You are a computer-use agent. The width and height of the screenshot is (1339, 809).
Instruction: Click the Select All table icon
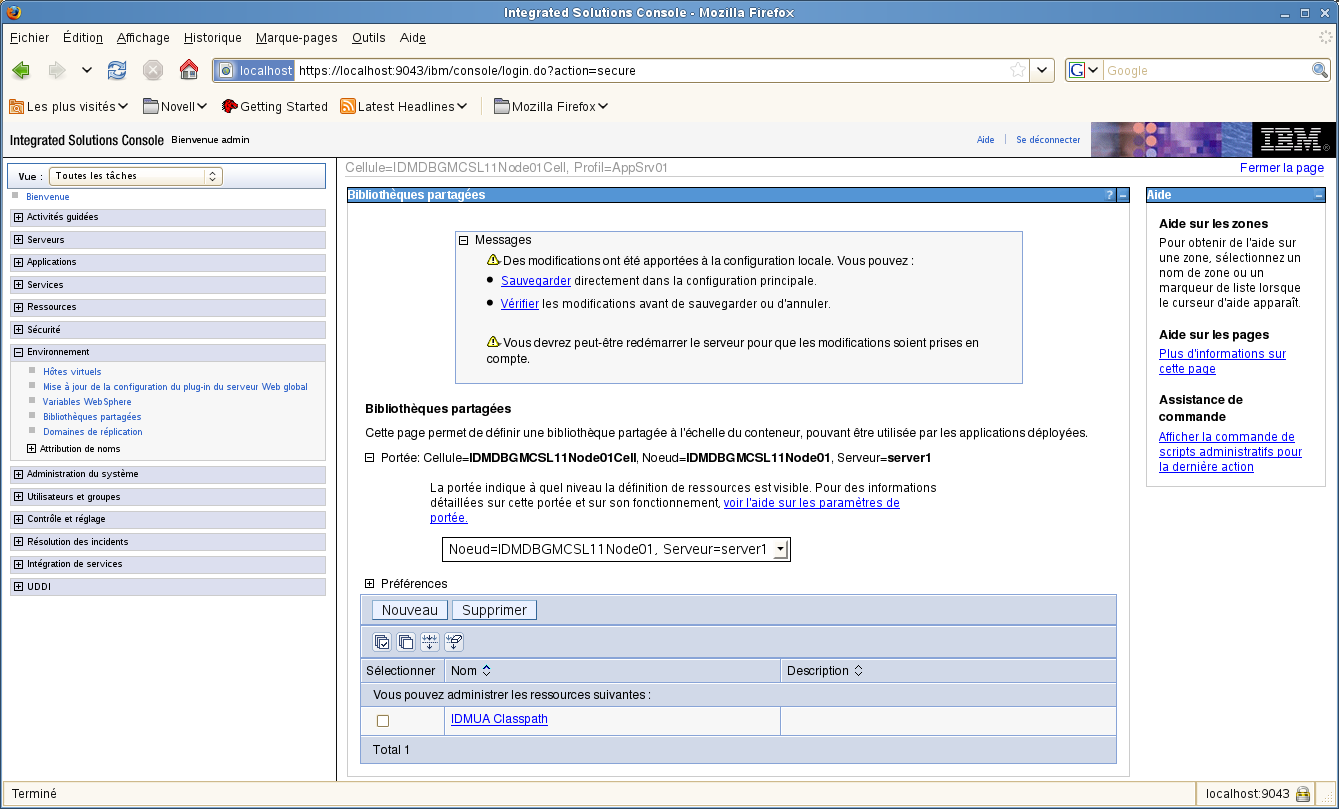[382, 642]
